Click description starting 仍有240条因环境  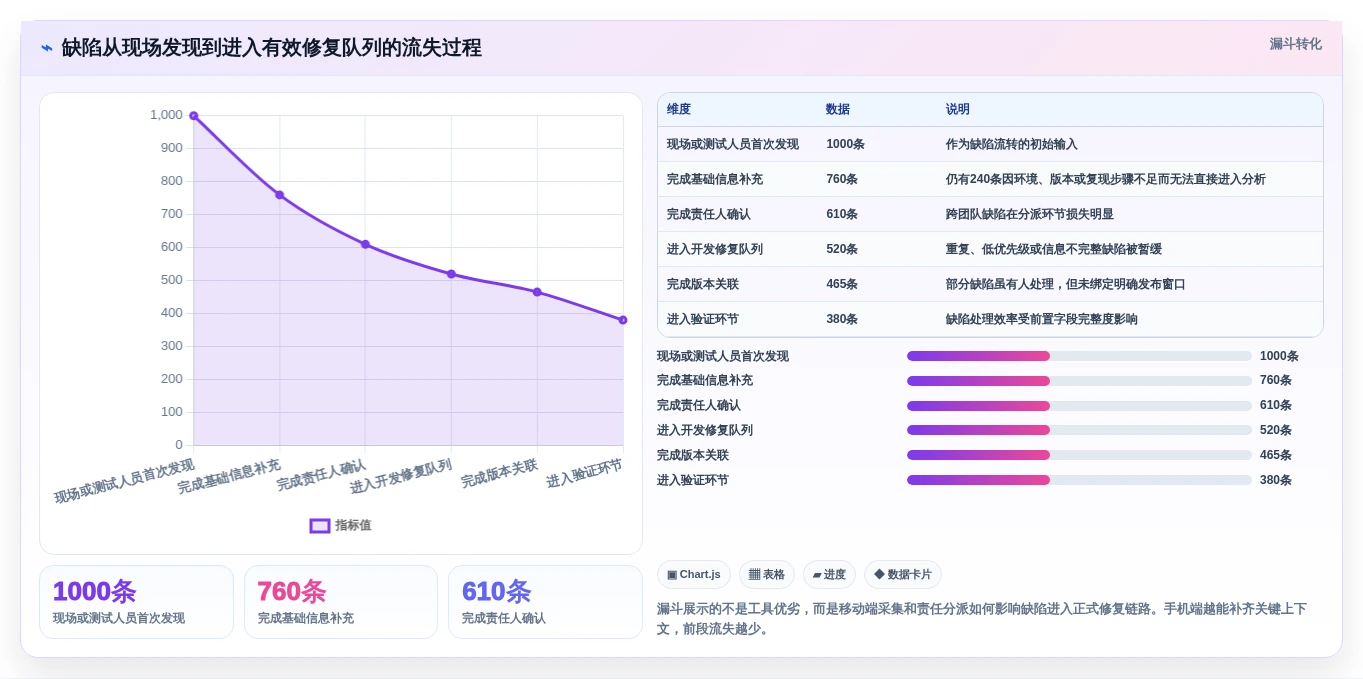coord(1106,179)
